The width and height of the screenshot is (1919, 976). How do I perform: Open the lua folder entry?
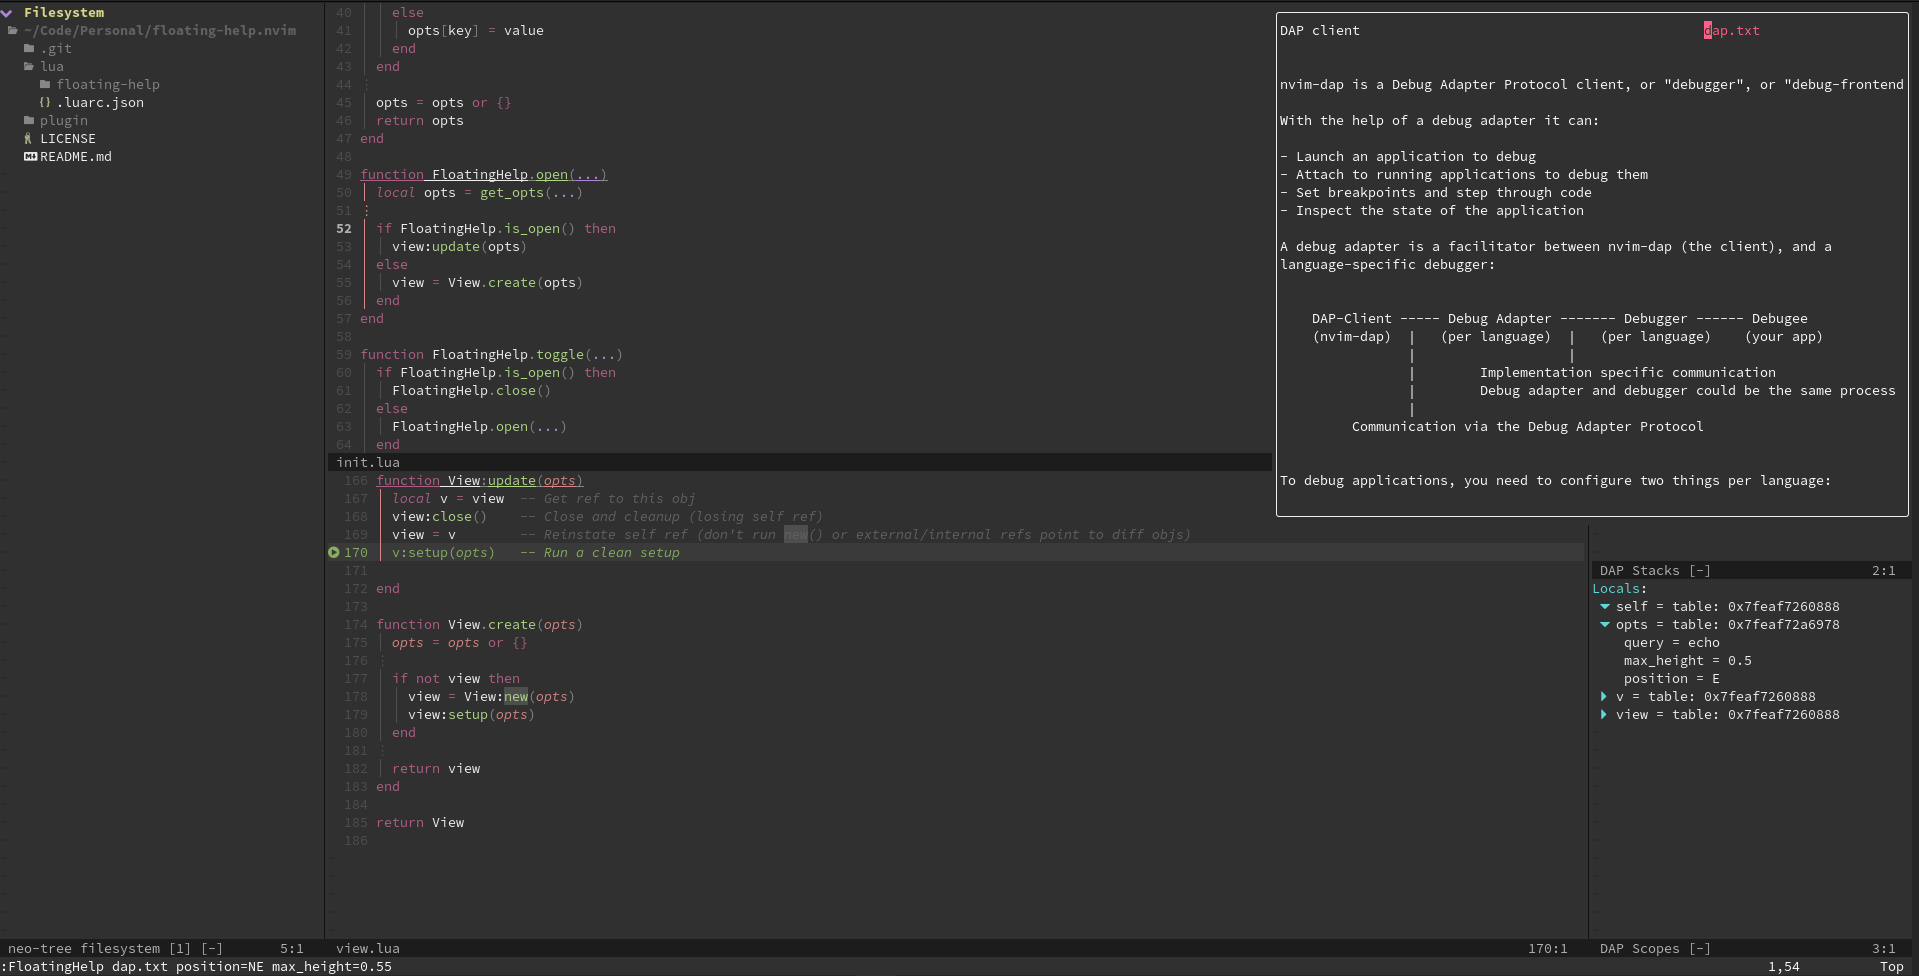(x=52, y=66)
